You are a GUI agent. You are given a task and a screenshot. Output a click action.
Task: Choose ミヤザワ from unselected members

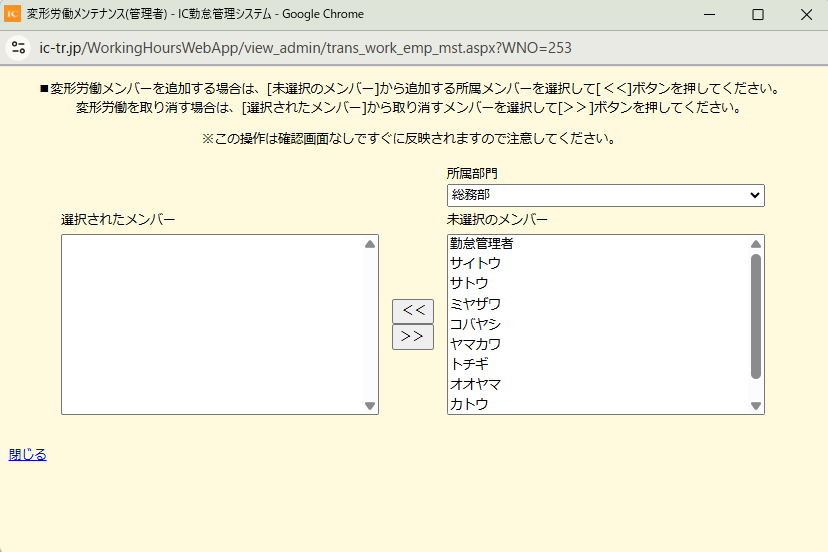[x=475, y=304]
